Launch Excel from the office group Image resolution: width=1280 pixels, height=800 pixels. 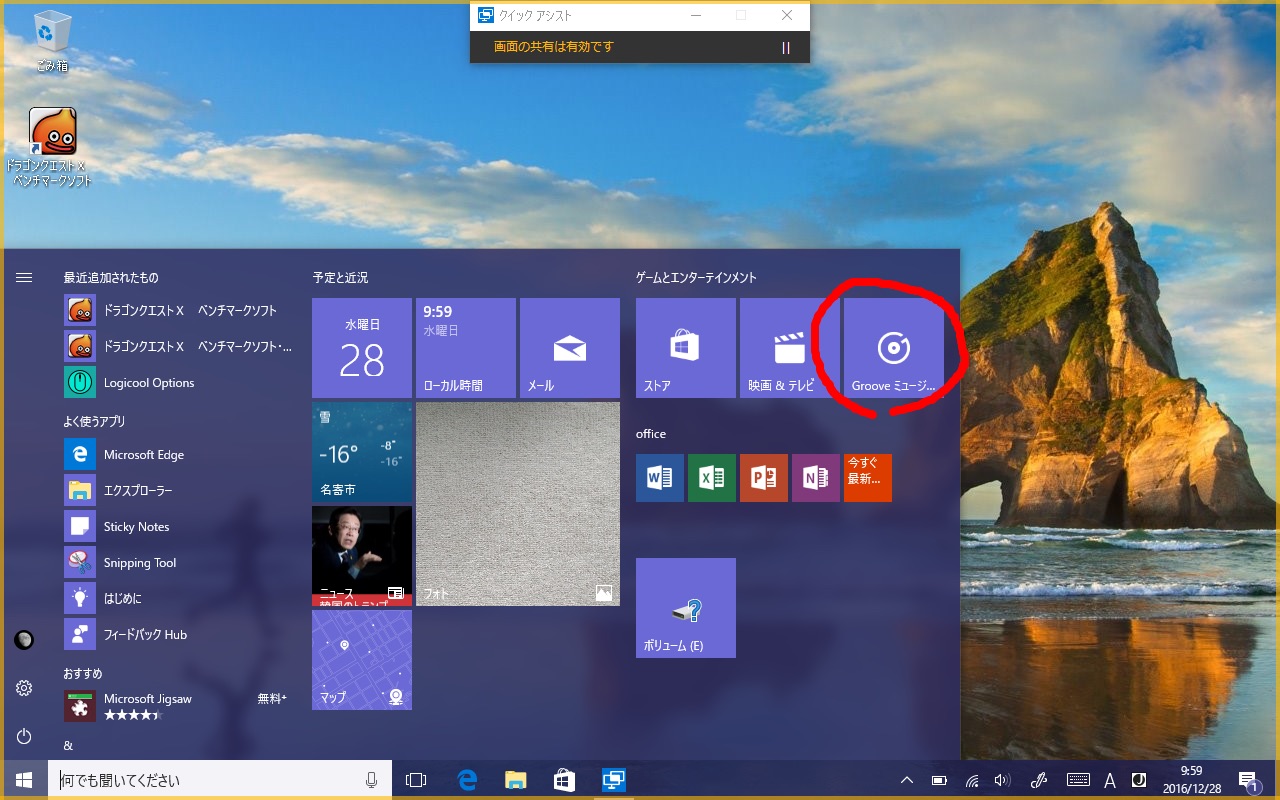click(712, 478)
